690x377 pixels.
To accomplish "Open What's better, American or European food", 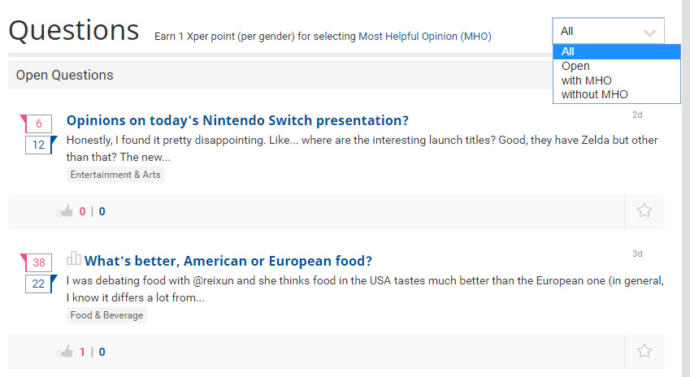I will (x=228, y=261).
